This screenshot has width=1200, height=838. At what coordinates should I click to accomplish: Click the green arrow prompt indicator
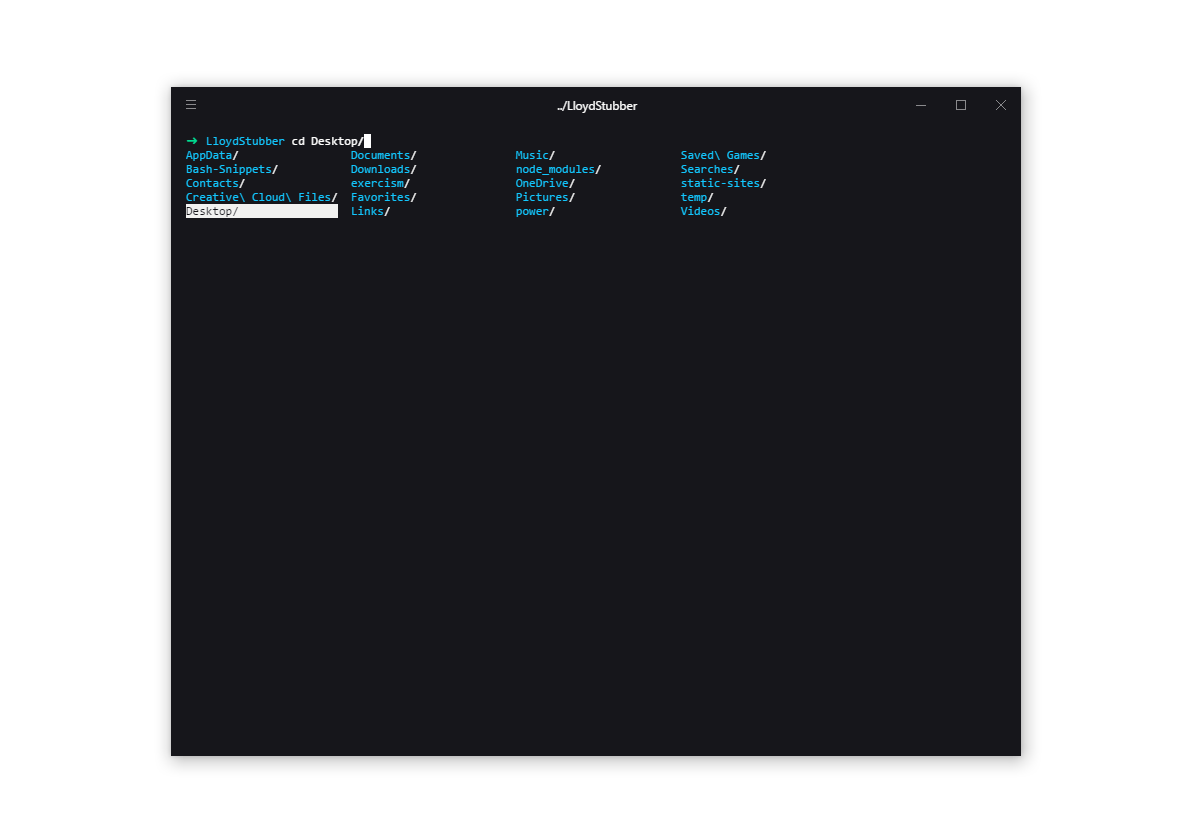[x=190, y=140]
